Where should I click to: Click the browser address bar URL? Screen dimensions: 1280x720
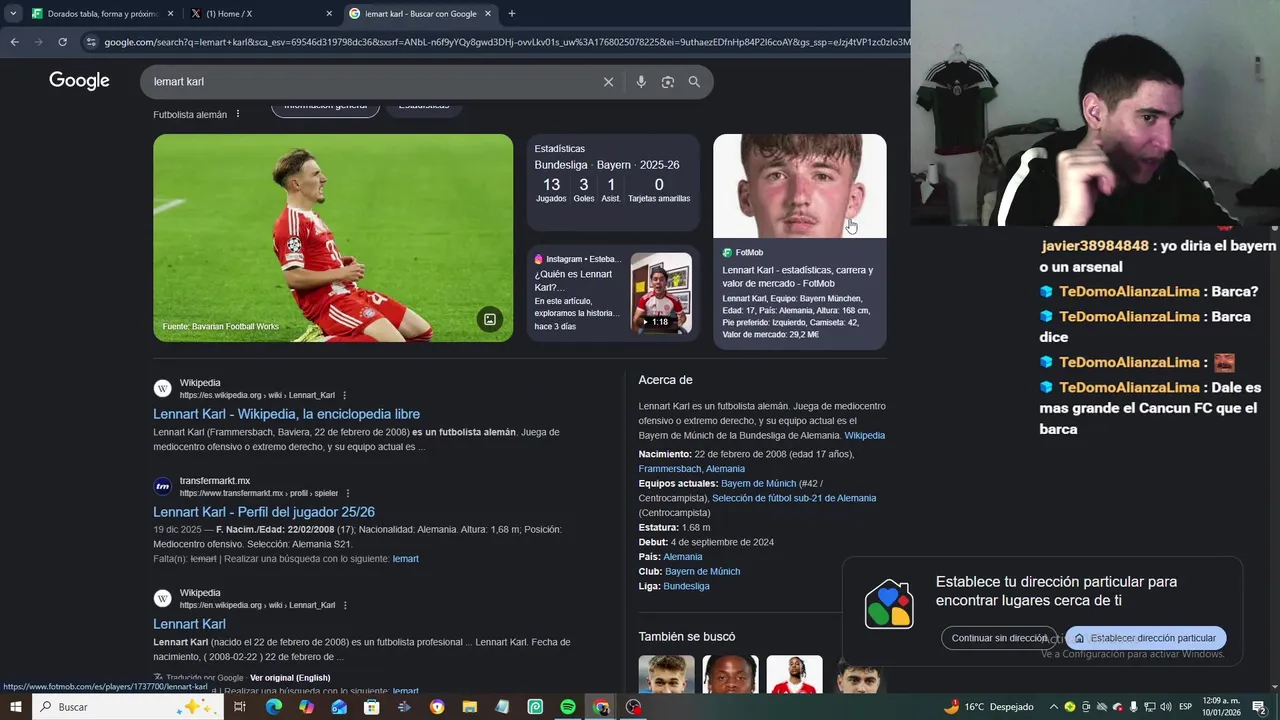point(505,42)
